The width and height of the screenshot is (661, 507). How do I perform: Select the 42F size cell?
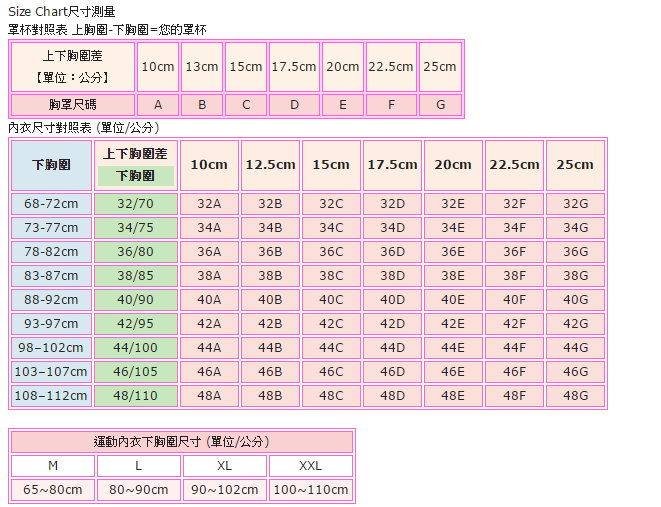pos(514,323)
